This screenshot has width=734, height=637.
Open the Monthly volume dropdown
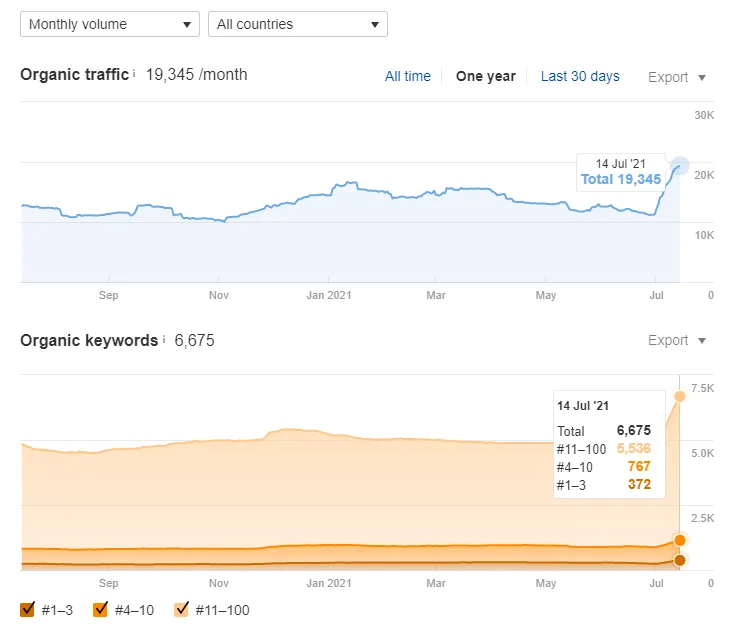[110, 24]
